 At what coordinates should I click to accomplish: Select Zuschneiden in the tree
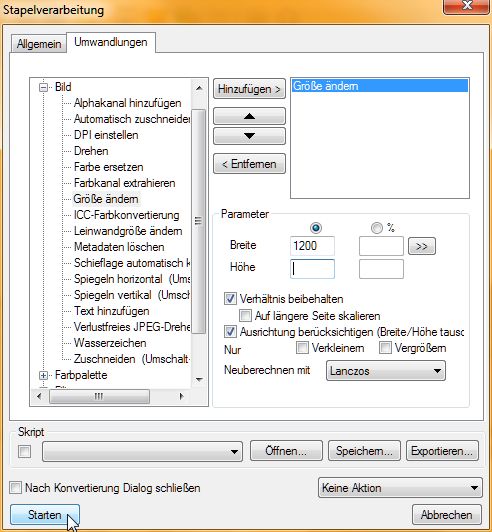click(x=132, y=359)
